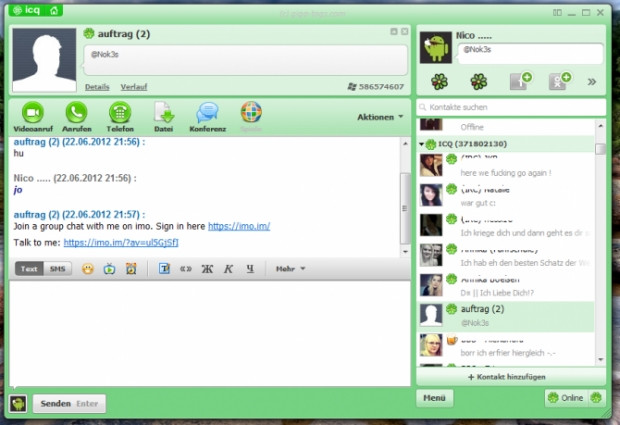The image size is (620, 425).
Task: Open the Details link
Action: (97, 87)
